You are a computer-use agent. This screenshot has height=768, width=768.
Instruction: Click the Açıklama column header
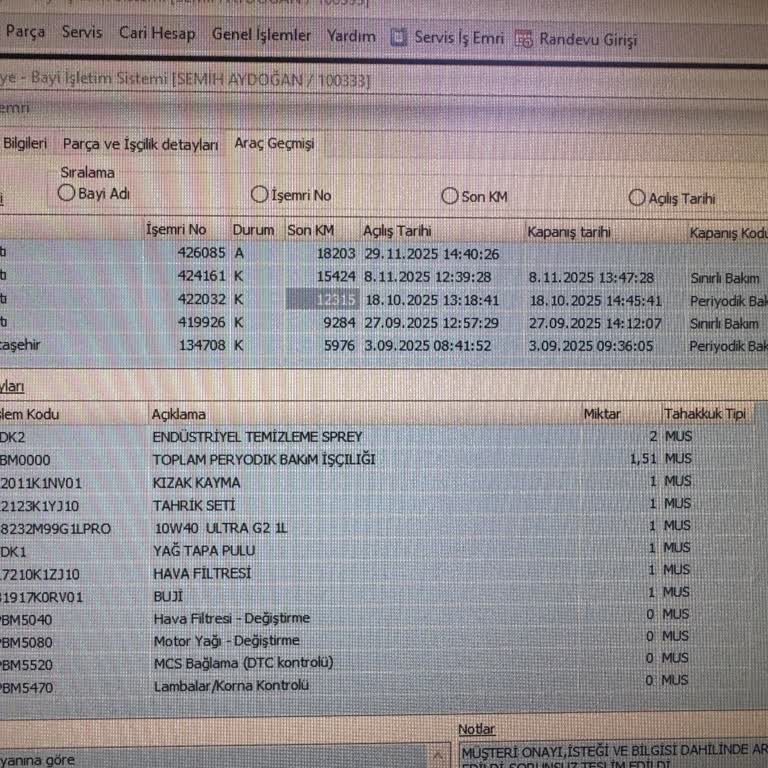pos(178,414)
